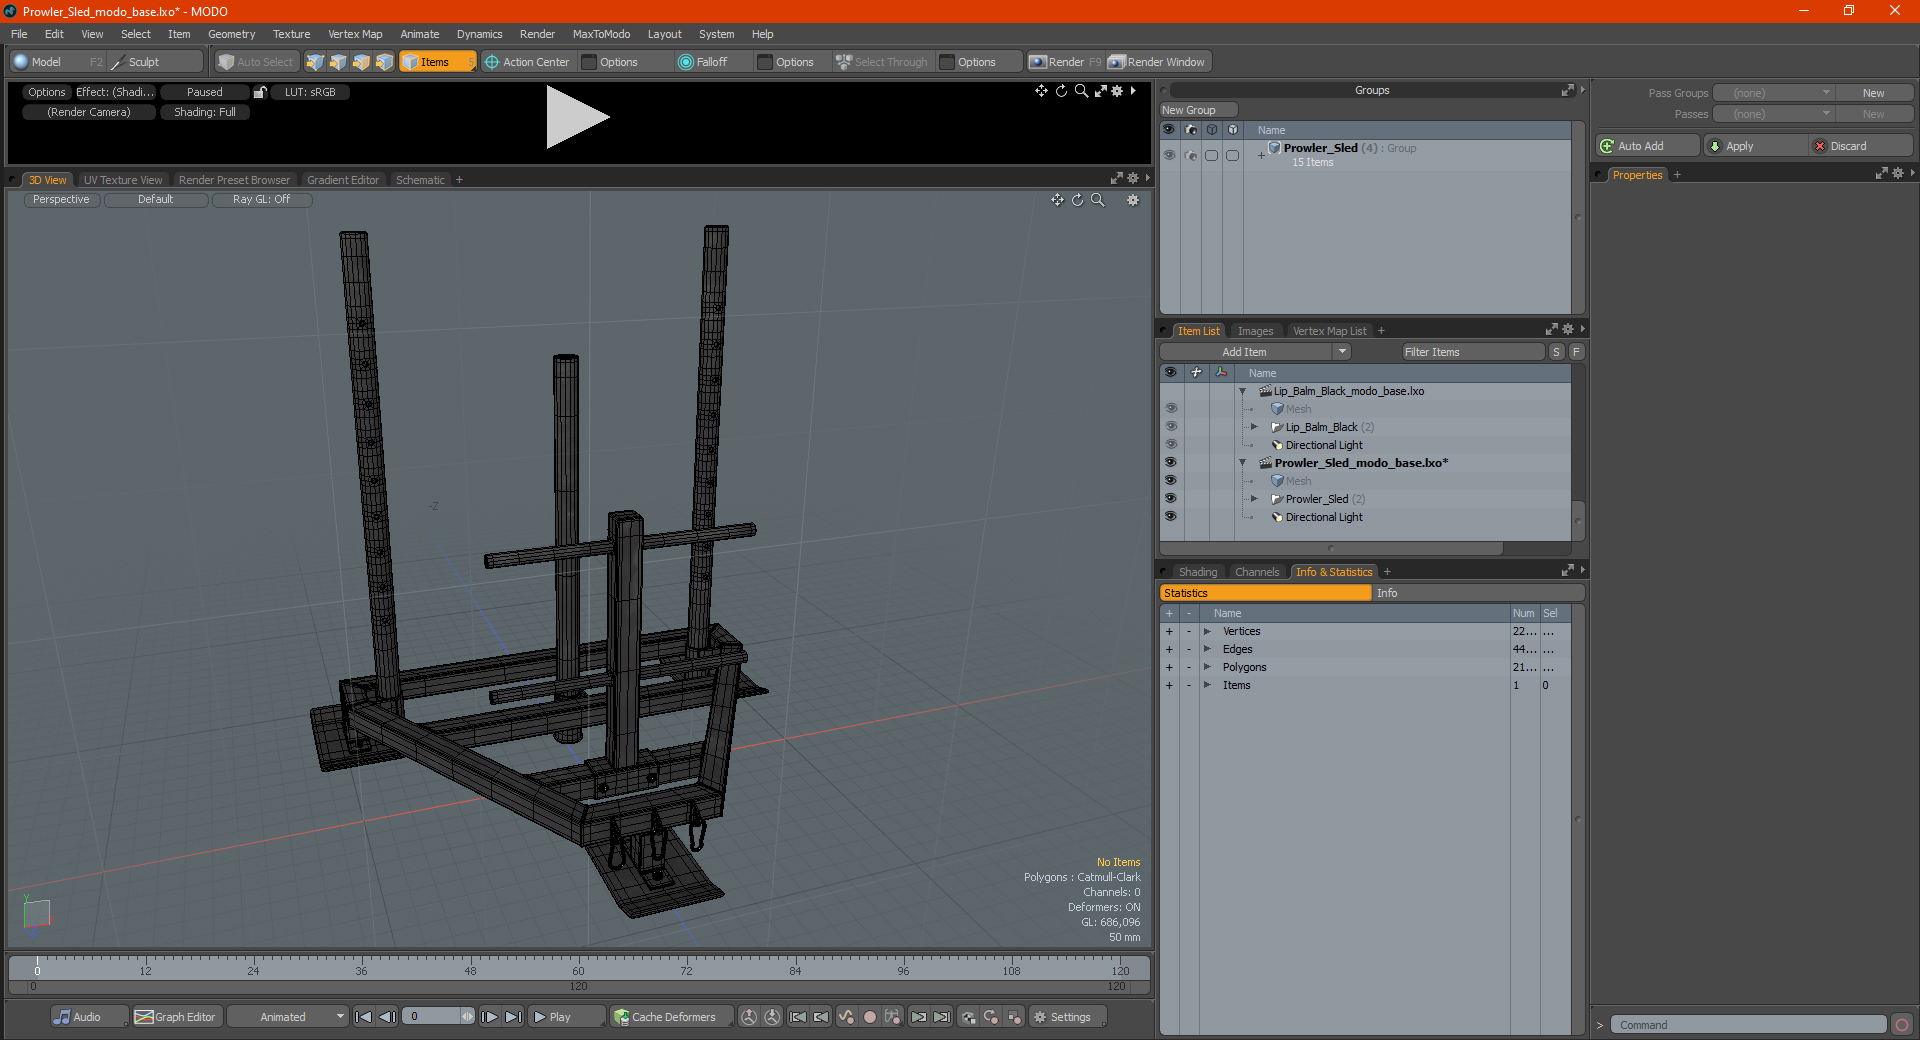Toggle visibility eye of Prowler_Sled group

[1169, 155]
